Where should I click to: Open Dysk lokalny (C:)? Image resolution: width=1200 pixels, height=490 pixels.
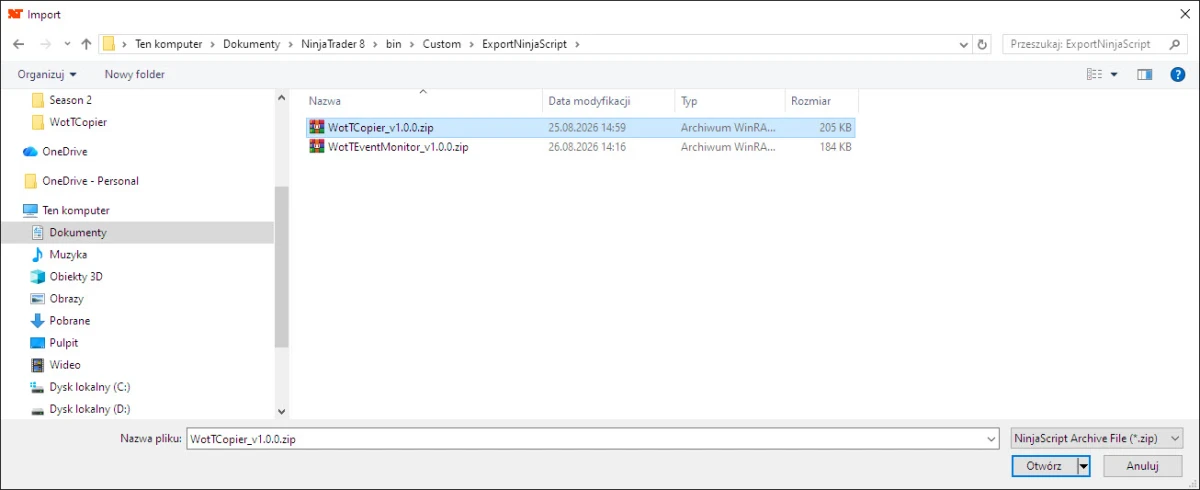pyautogui.click(x=90, y=386)
